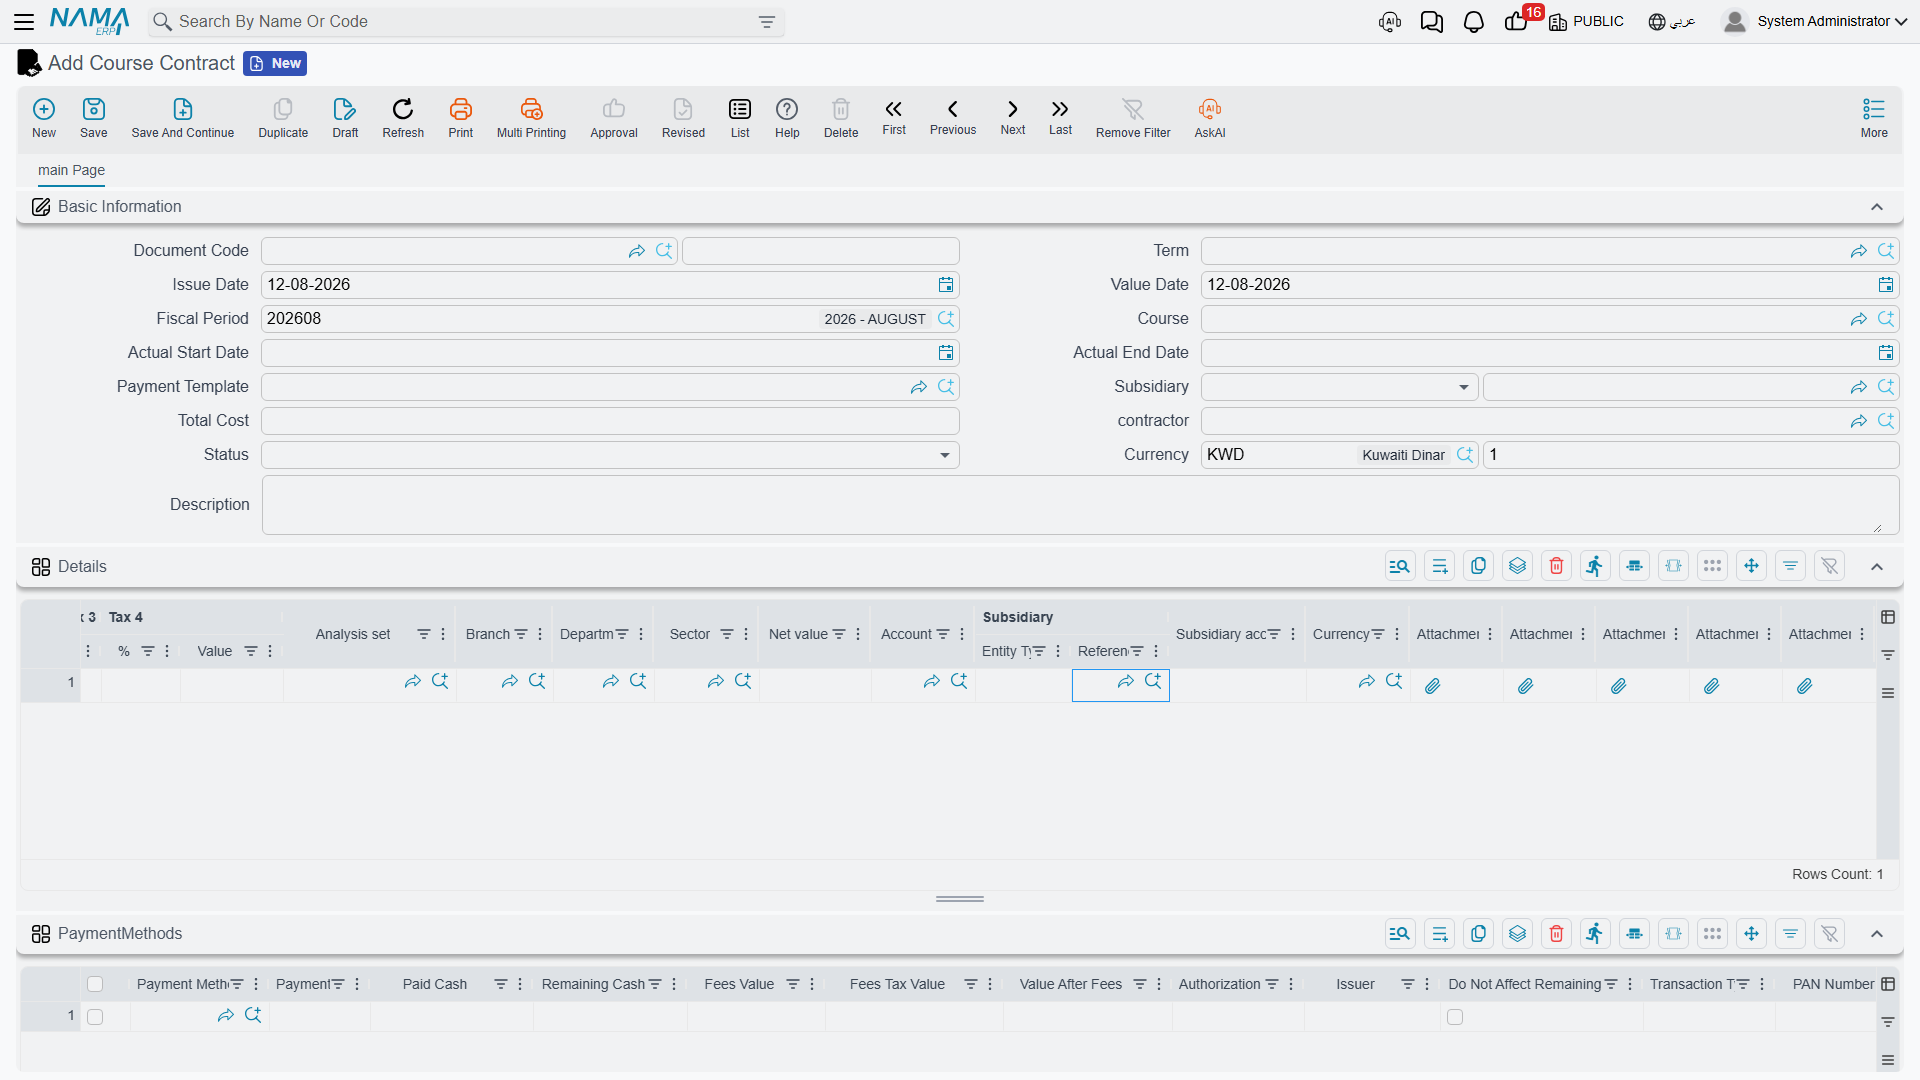Click first Attachment paperclip in Details row

coord(1433,686)
